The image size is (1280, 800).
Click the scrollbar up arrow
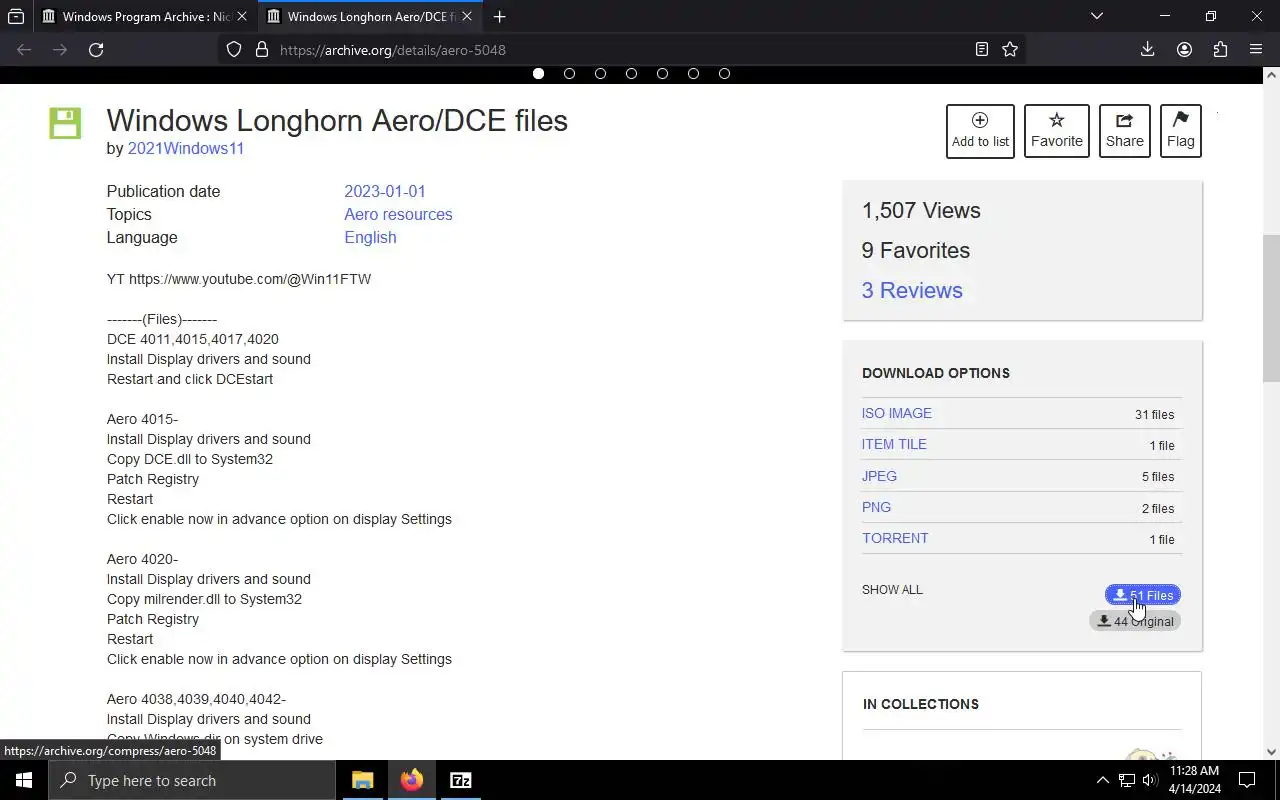point(1271,74)
